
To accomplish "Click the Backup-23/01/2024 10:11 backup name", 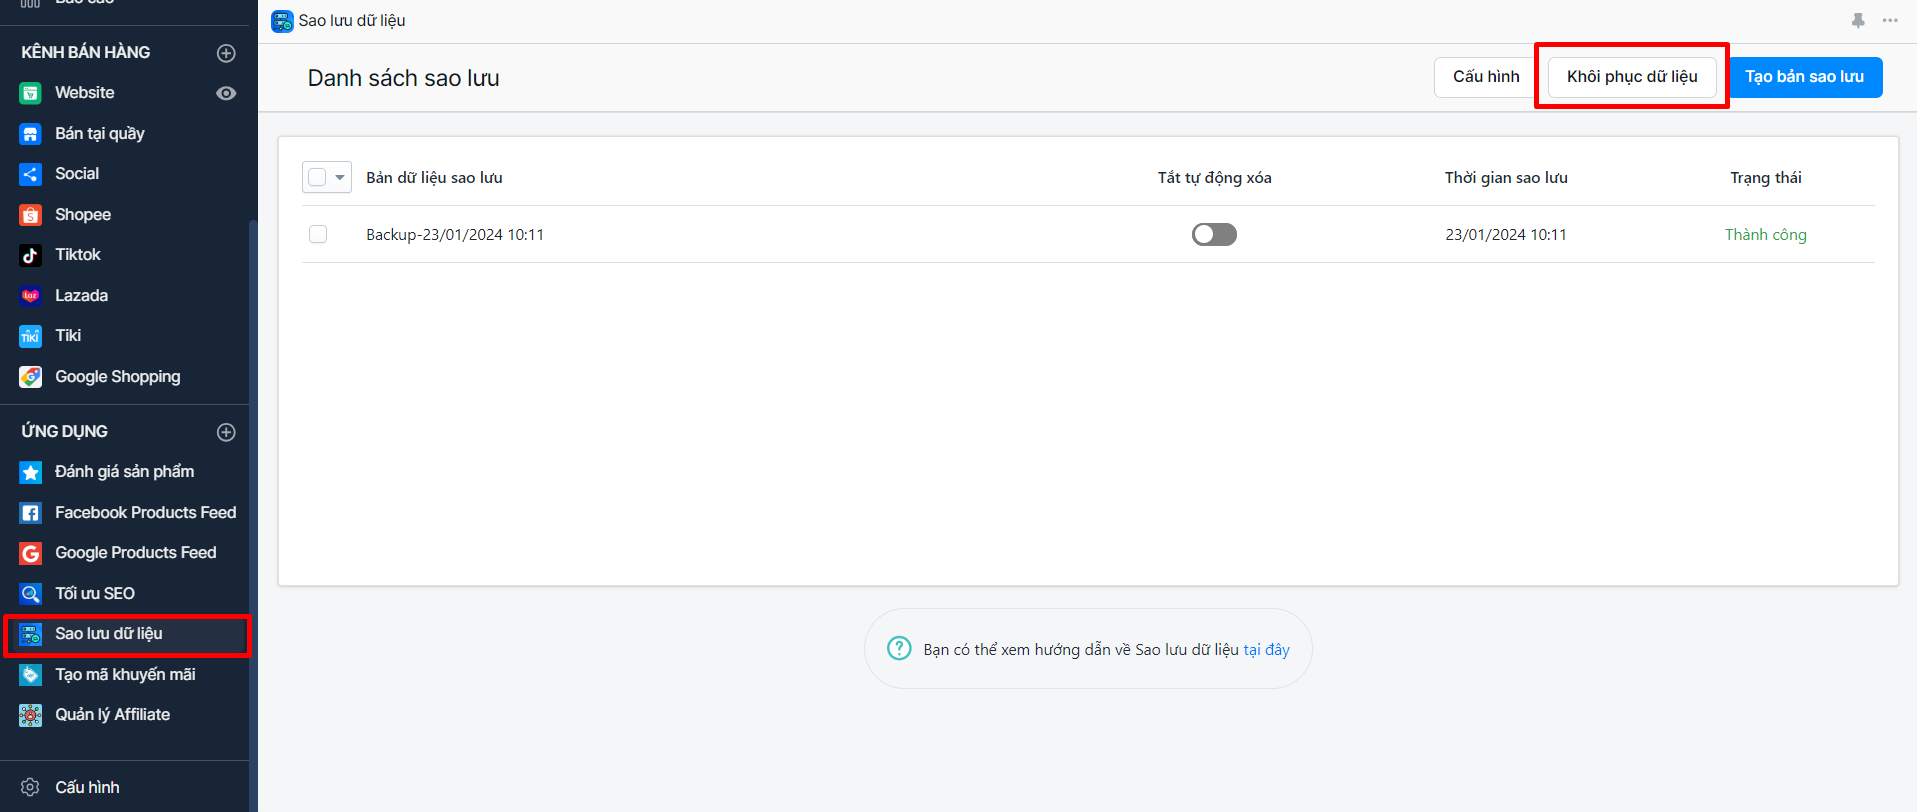I will click(x=455, y=235).
